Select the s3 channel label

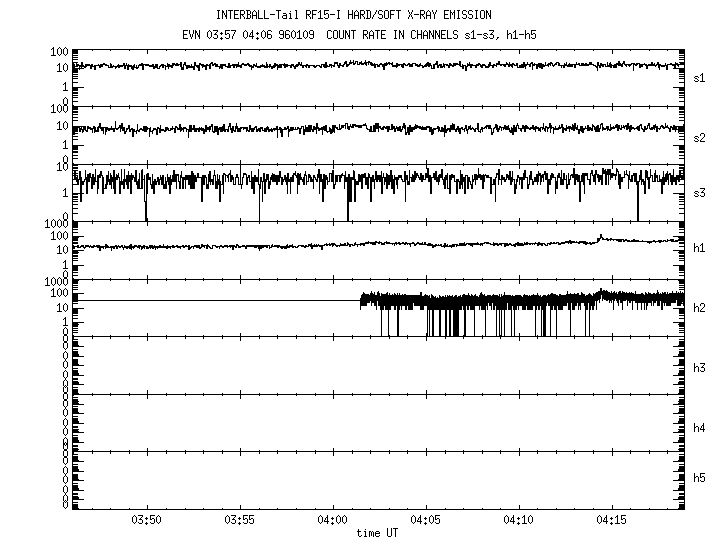pos(700,193)
